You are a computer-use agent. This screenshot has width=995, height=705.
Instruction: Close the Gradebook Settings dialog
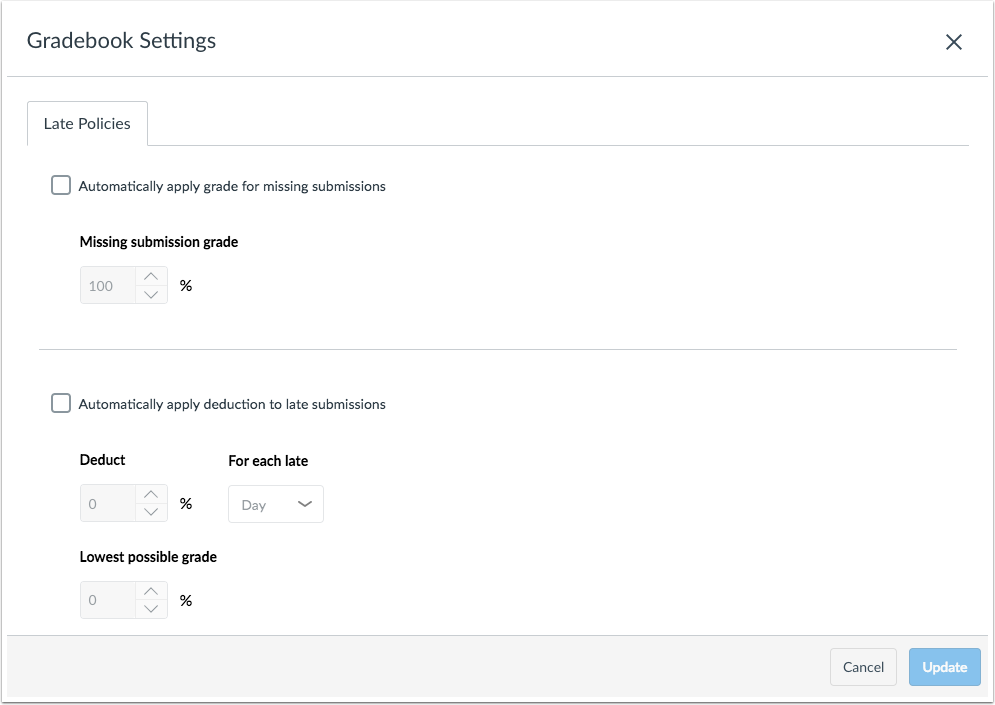click(x=953, y=42)
